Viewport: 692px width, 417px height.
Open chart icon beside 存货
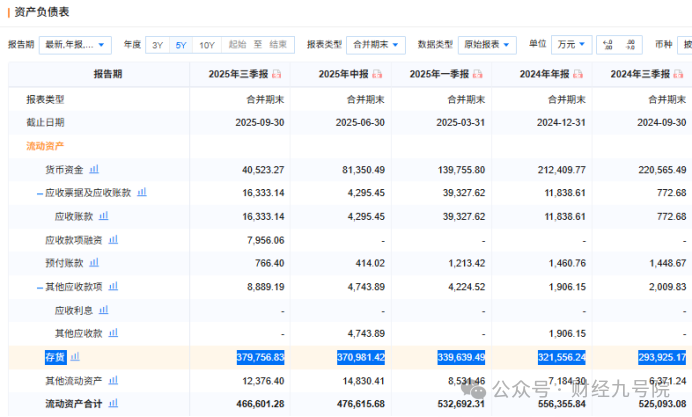(75, 357)
